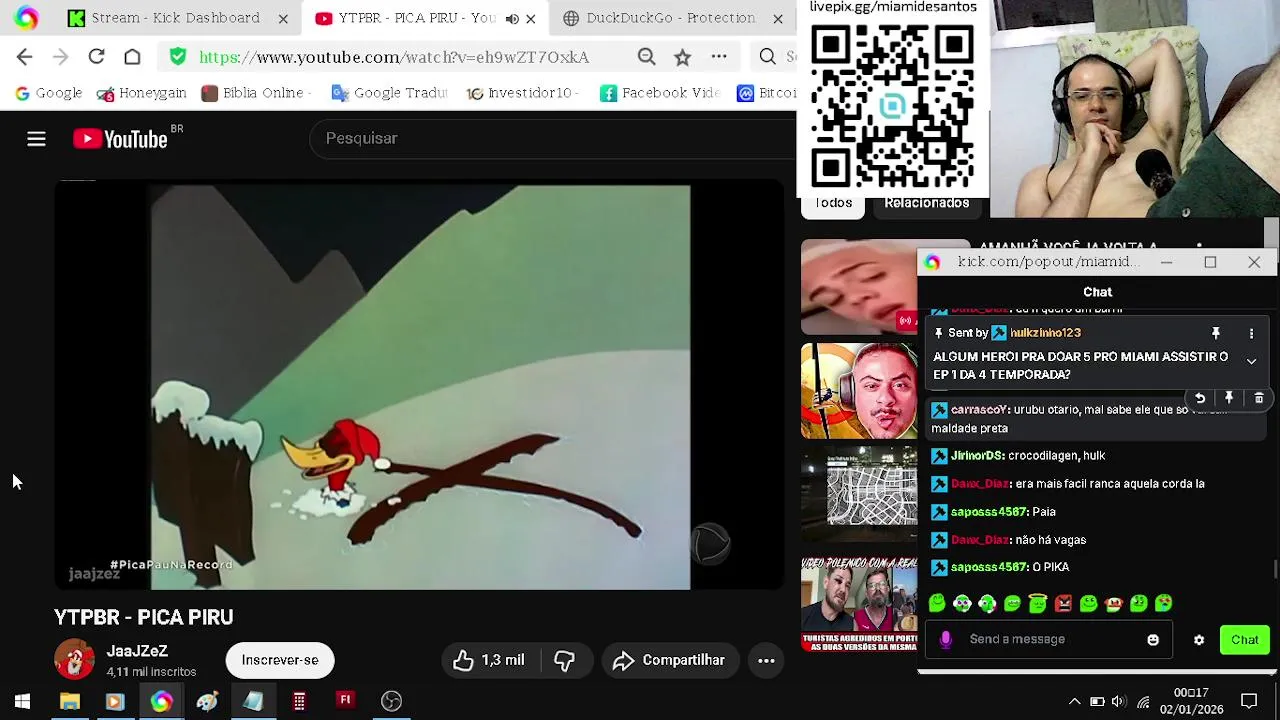Screen dimensions: 1280x720
Task: Click the address bar URL
Action: click(394, 57)
